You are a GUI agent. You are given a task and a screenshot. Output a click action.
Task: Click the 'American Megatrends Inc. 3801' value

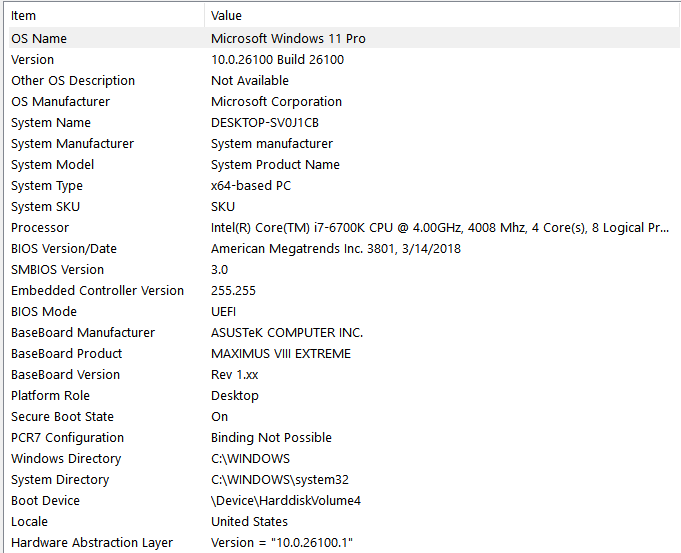[x=336, y=248]
